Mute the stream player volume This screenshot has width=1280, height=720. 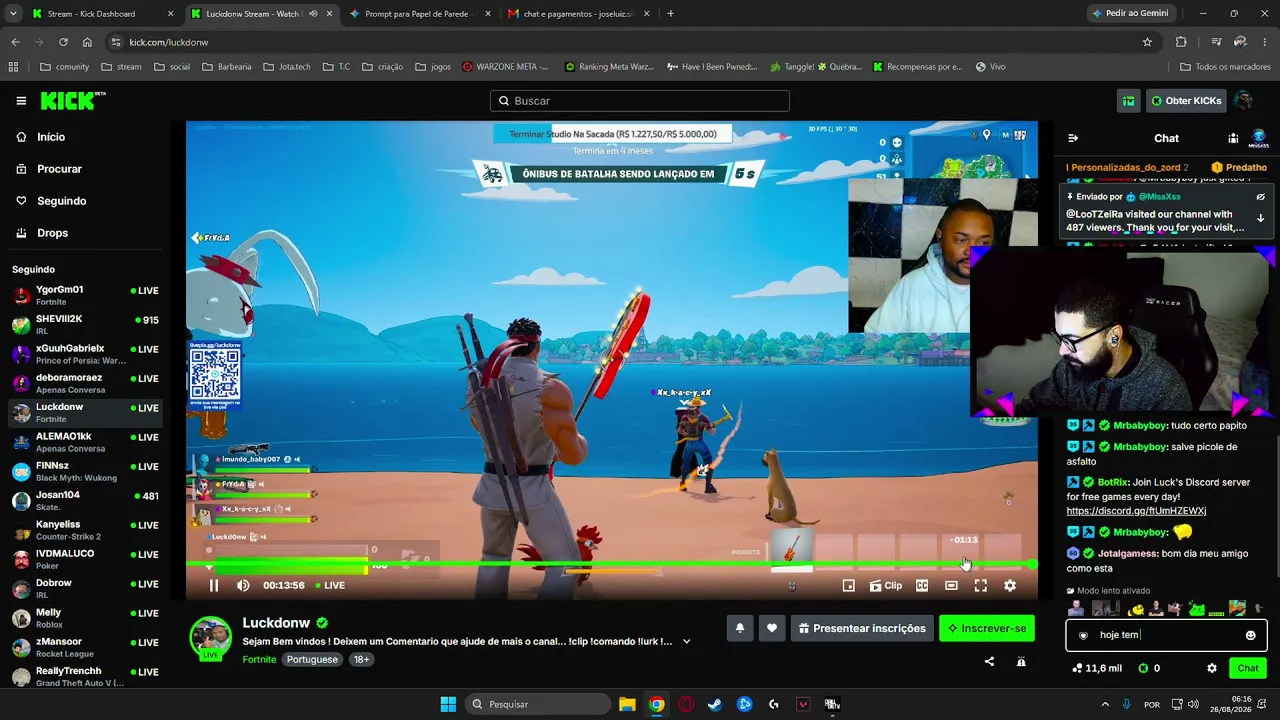click(243, 585)
